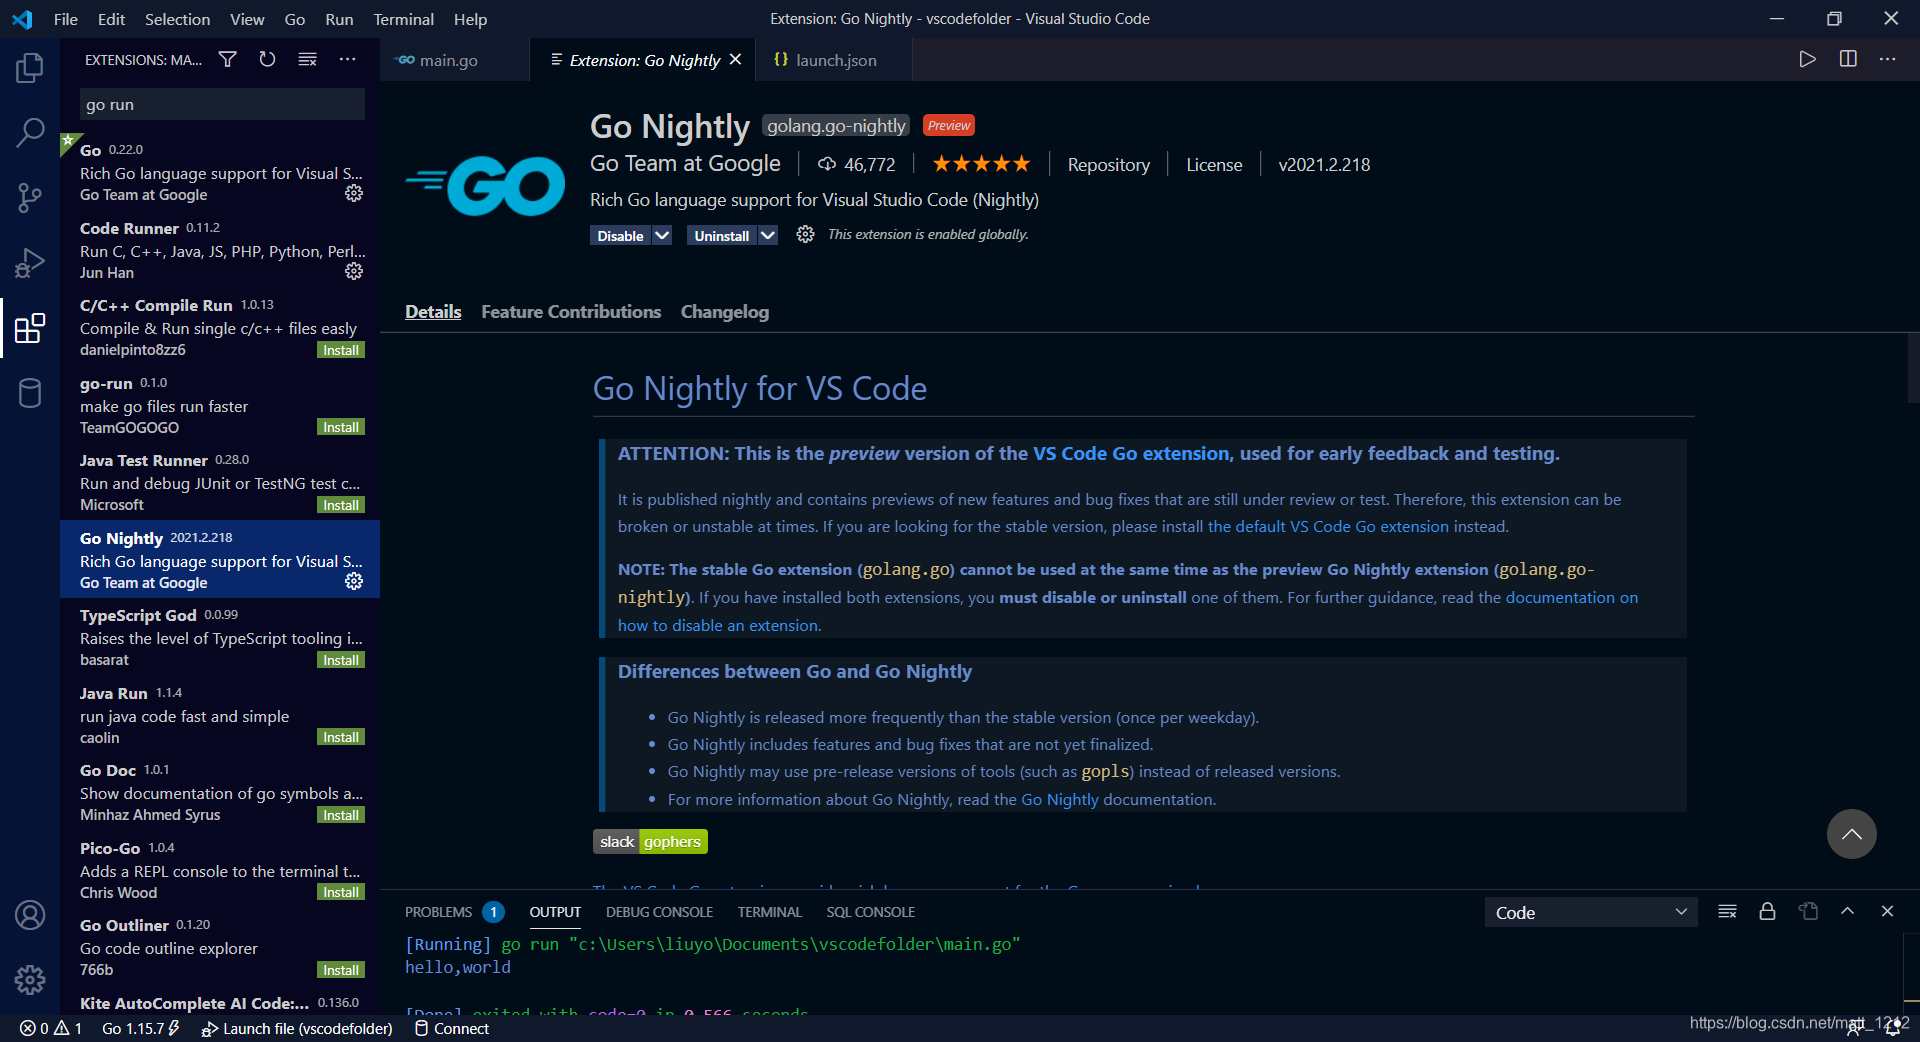
Task: Open the Uninstall dropdown arrow
Action: (x=767, y=235)
